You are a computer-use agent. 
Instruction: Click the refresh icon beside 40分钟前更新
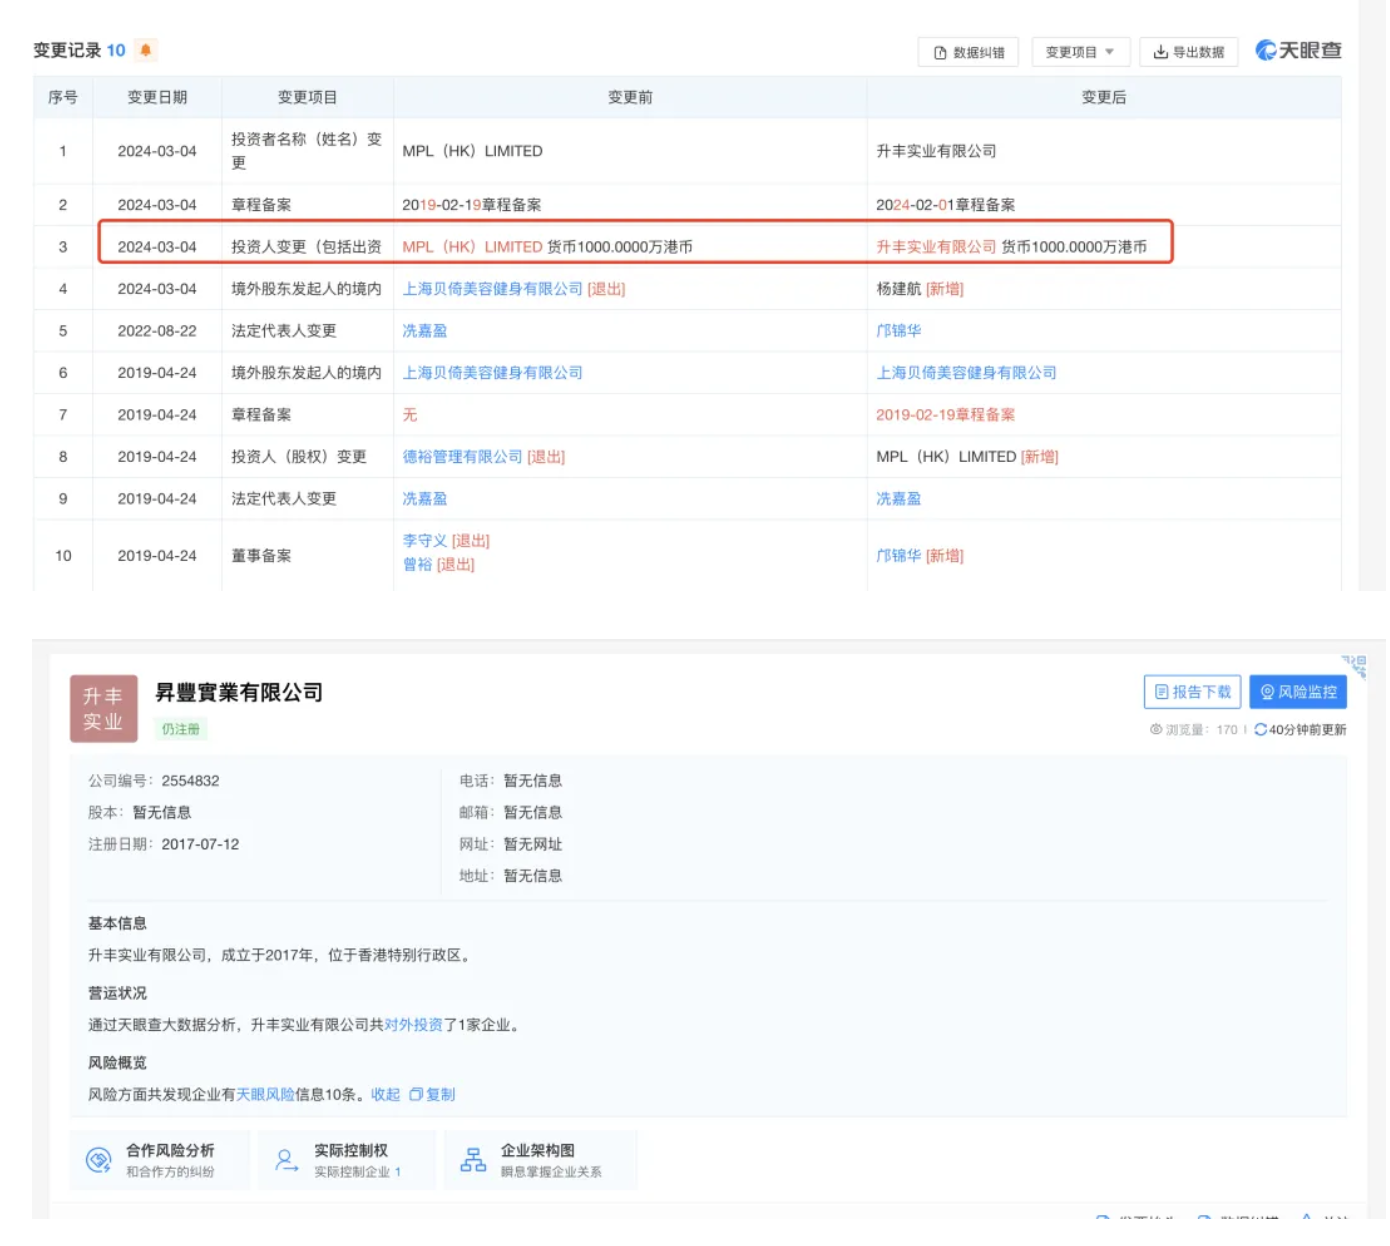pos(1260,730)
